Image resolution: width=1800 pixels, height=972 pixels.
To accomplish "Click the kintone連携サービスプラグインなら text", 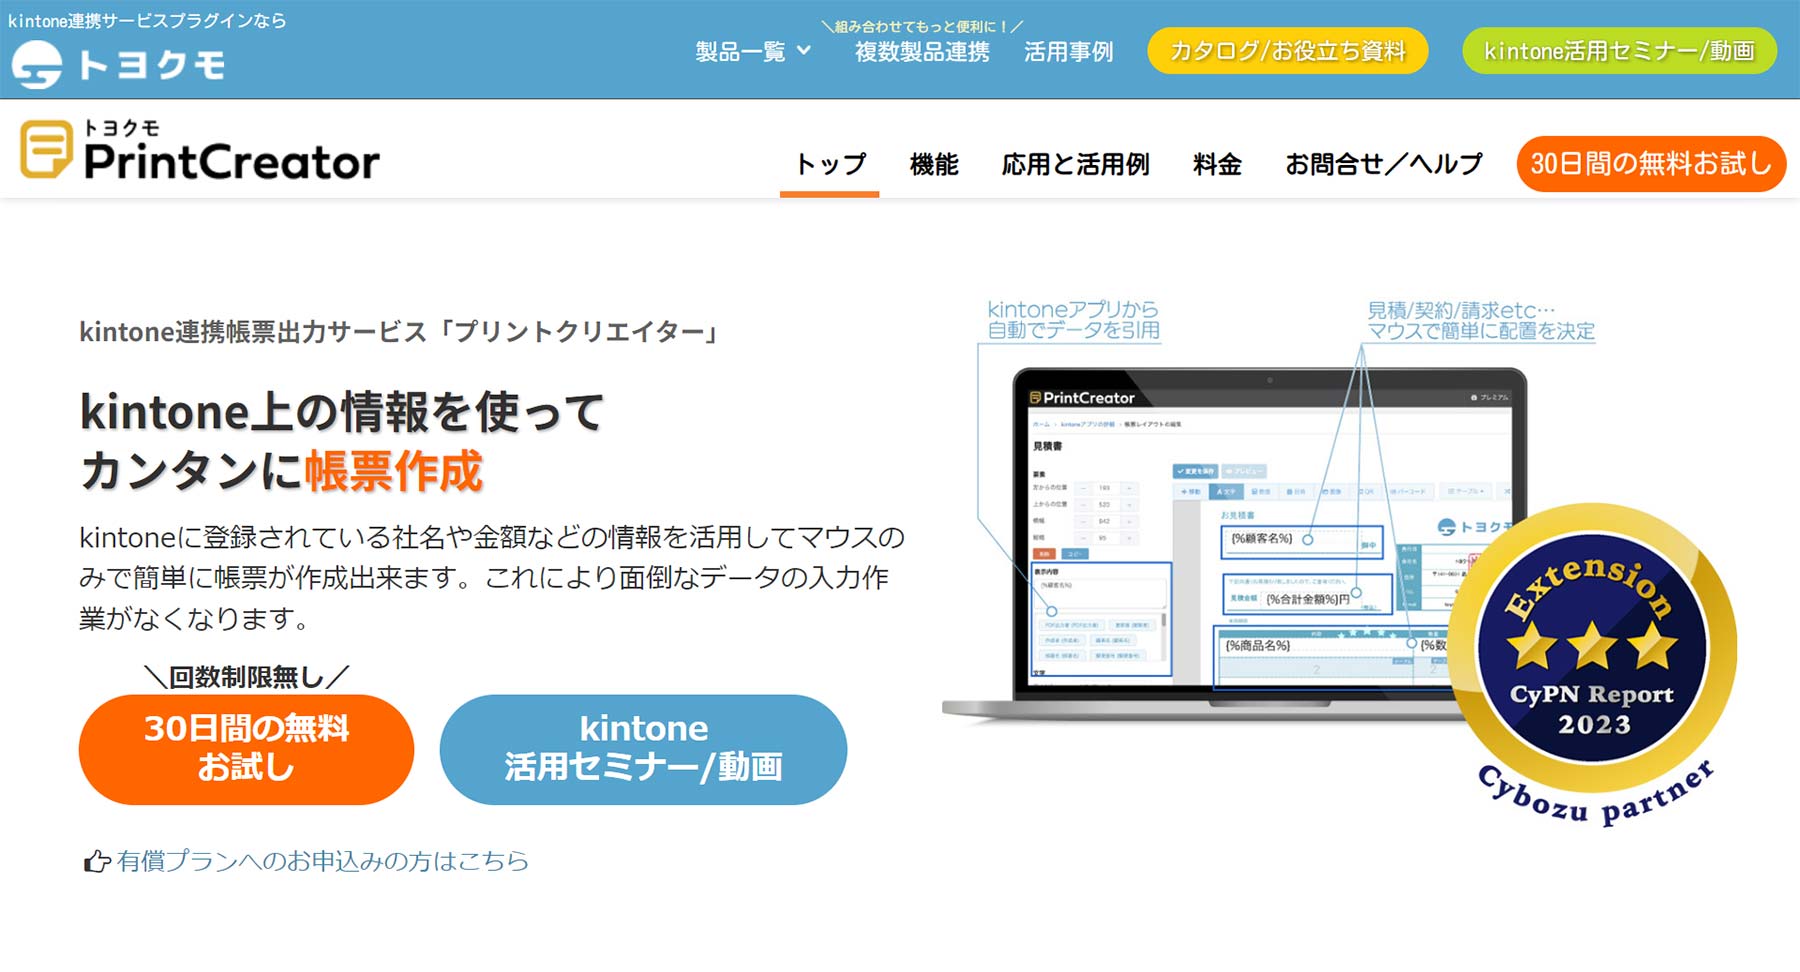I will (x=147, y=20).
